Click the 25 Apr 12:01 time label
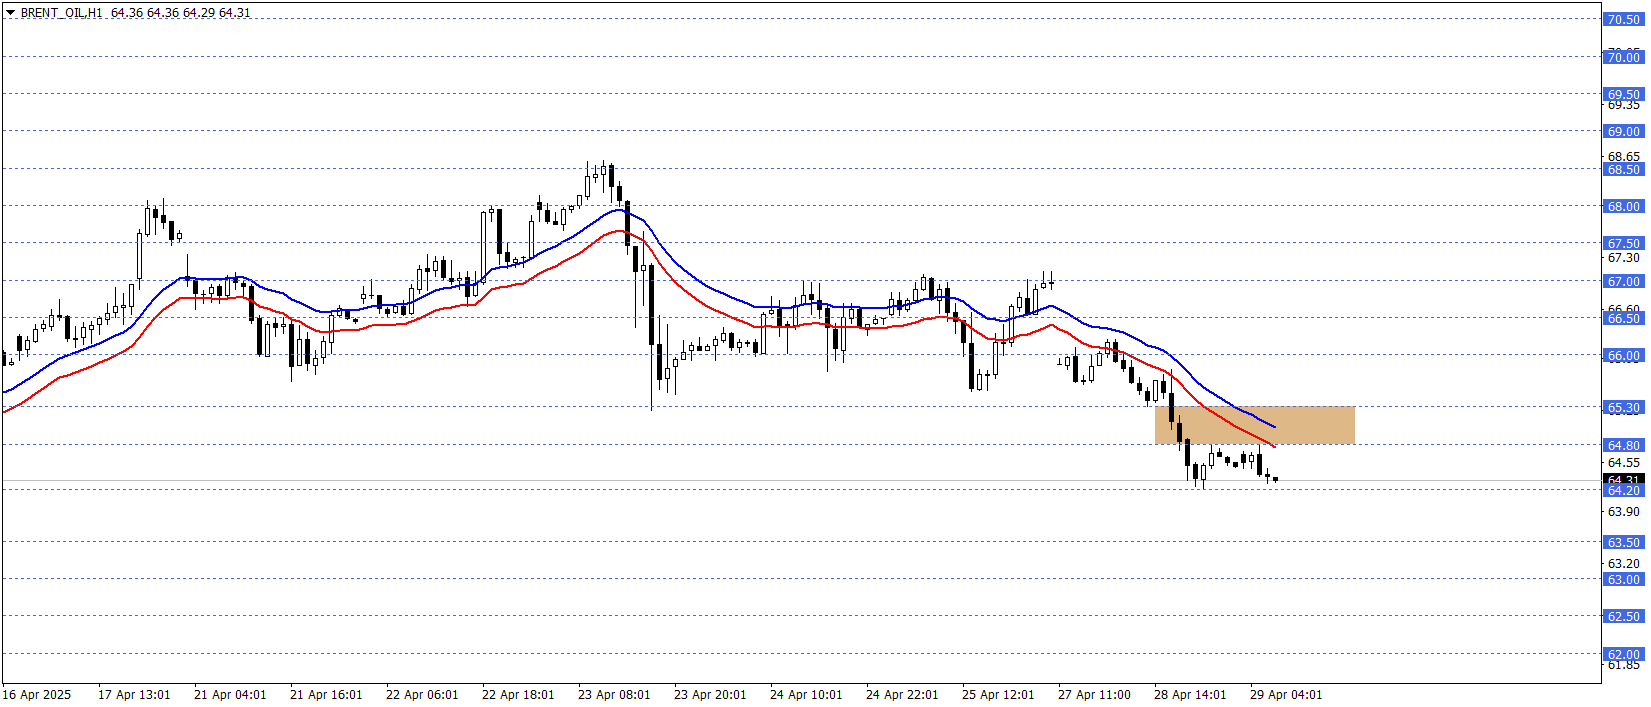 998,695
